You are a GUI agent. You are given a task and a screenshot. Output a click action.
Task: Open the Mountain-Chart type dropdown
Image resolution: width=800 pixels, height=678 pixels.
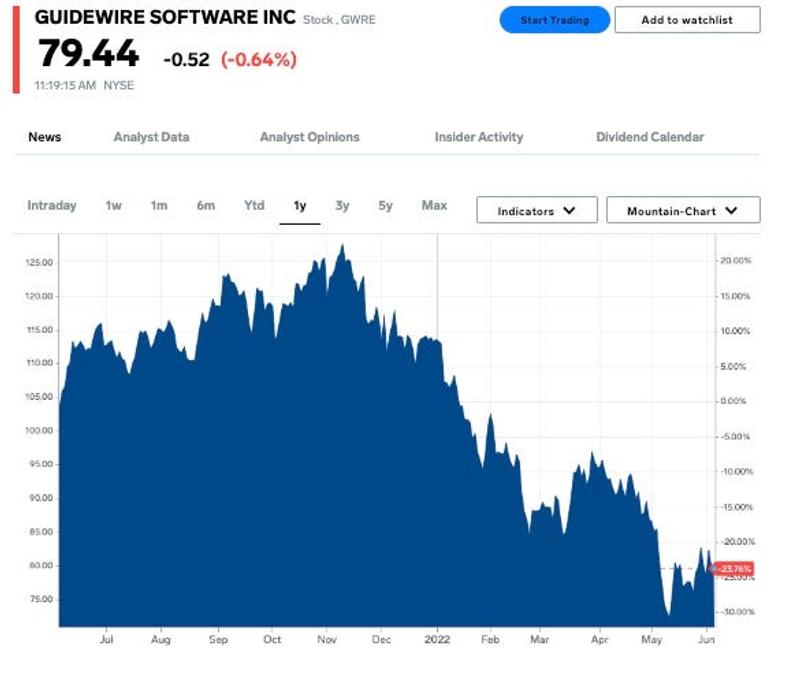pos(683,211)
